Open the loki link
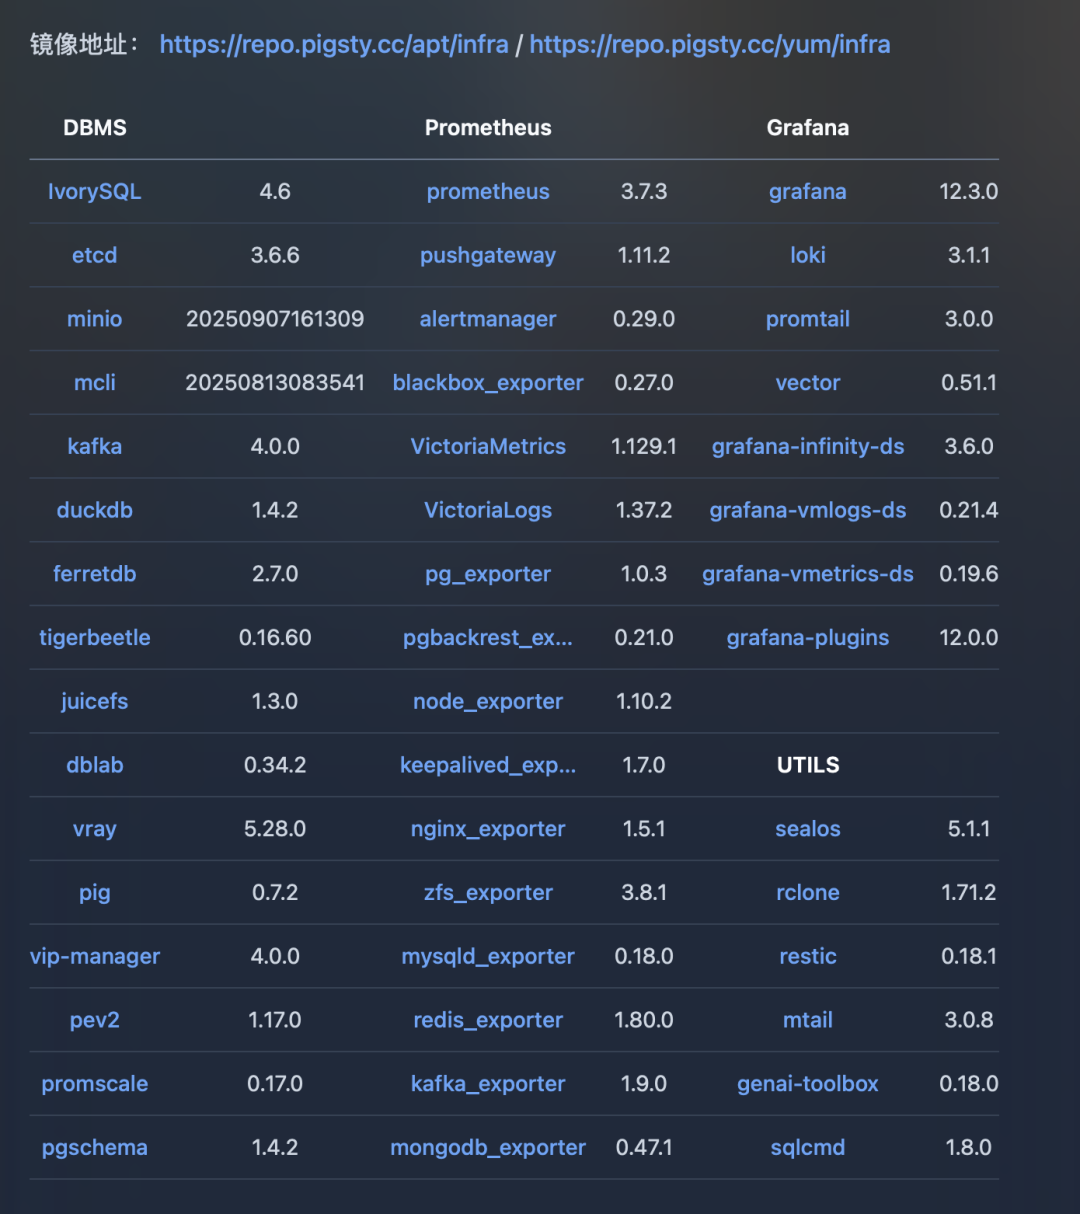The width and height of the screenshot is (1080, 1214). 808,256
